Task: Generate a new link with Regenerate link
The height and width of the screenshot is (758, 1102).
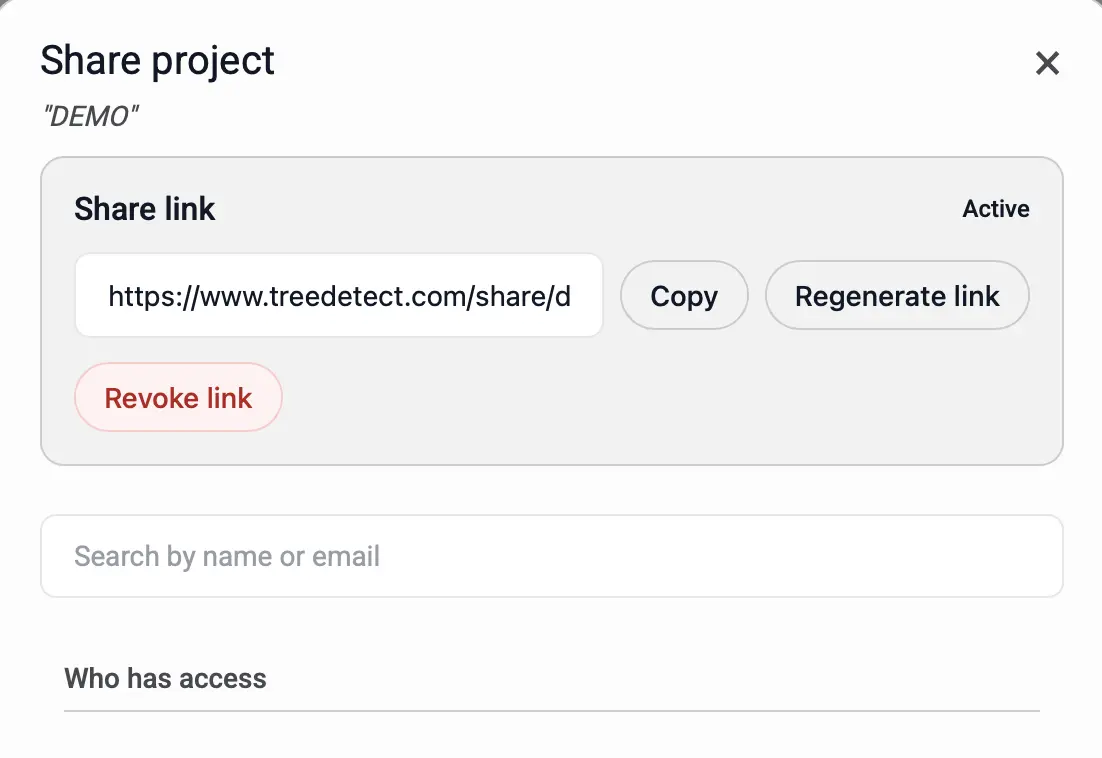Action: click(x=897, y=296)
